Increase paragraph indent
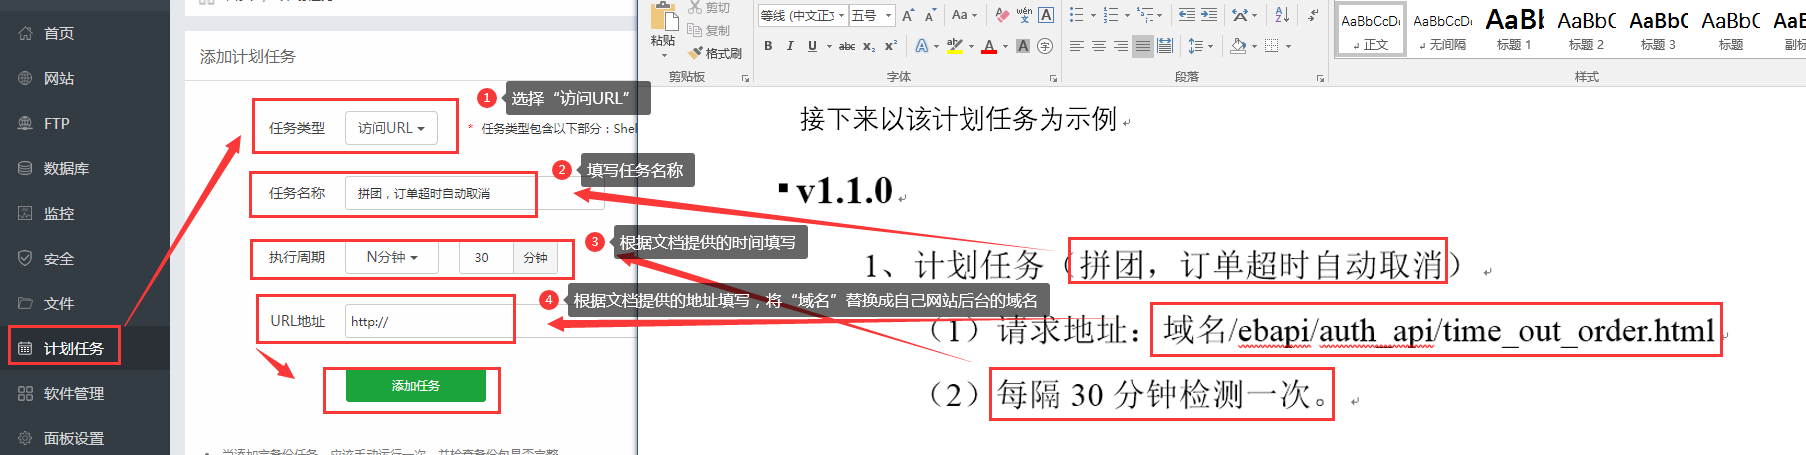The image size is (1806, 455). pos(1209,15)
